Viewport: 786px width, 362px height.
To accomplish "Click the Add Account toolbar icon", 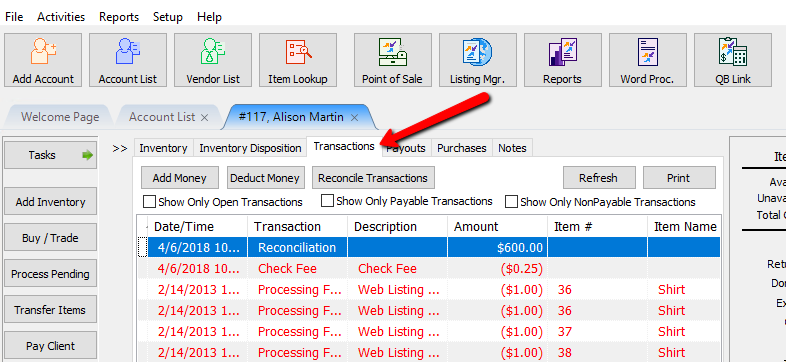I will pos(43,60).
